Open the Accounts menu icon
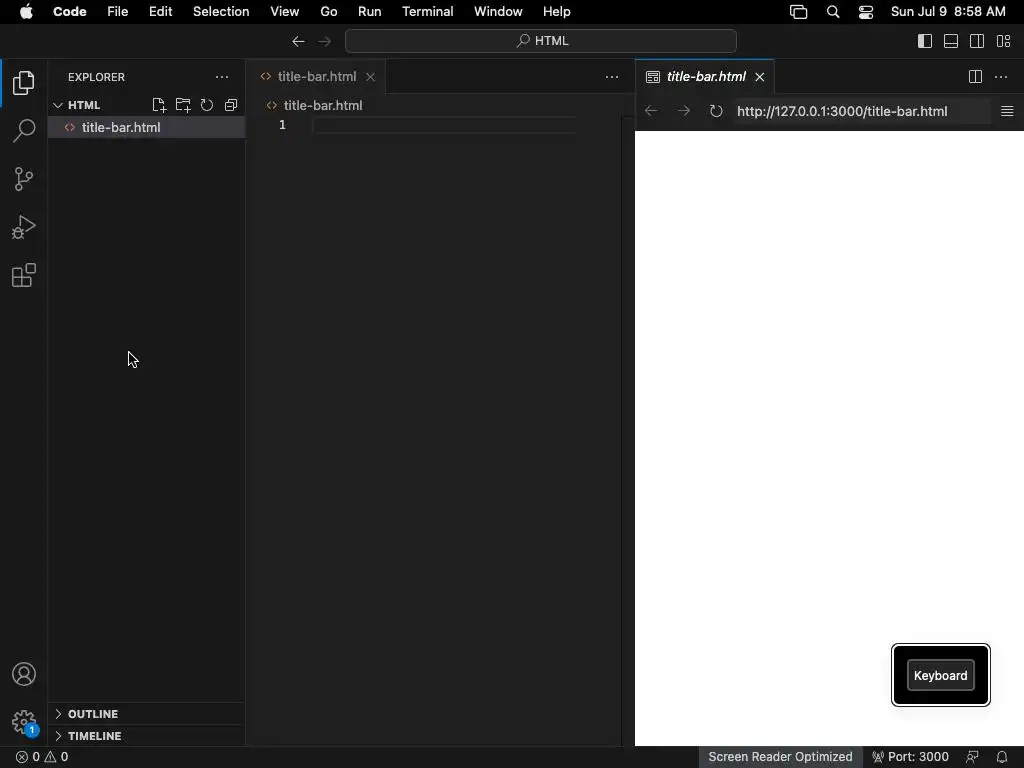The height and width of the screenshot is (768, 1024). point(24,675)
